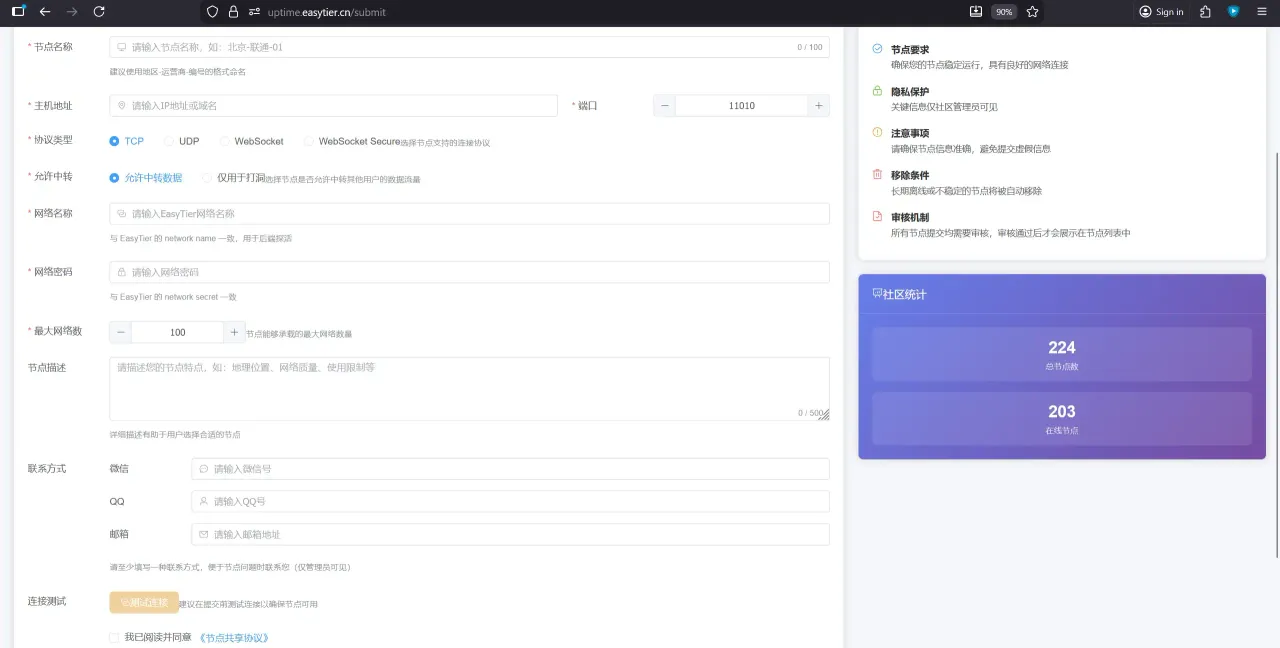Go back to the previous page
Viewport: 1280px width, 648px height.
coord(45,12)
